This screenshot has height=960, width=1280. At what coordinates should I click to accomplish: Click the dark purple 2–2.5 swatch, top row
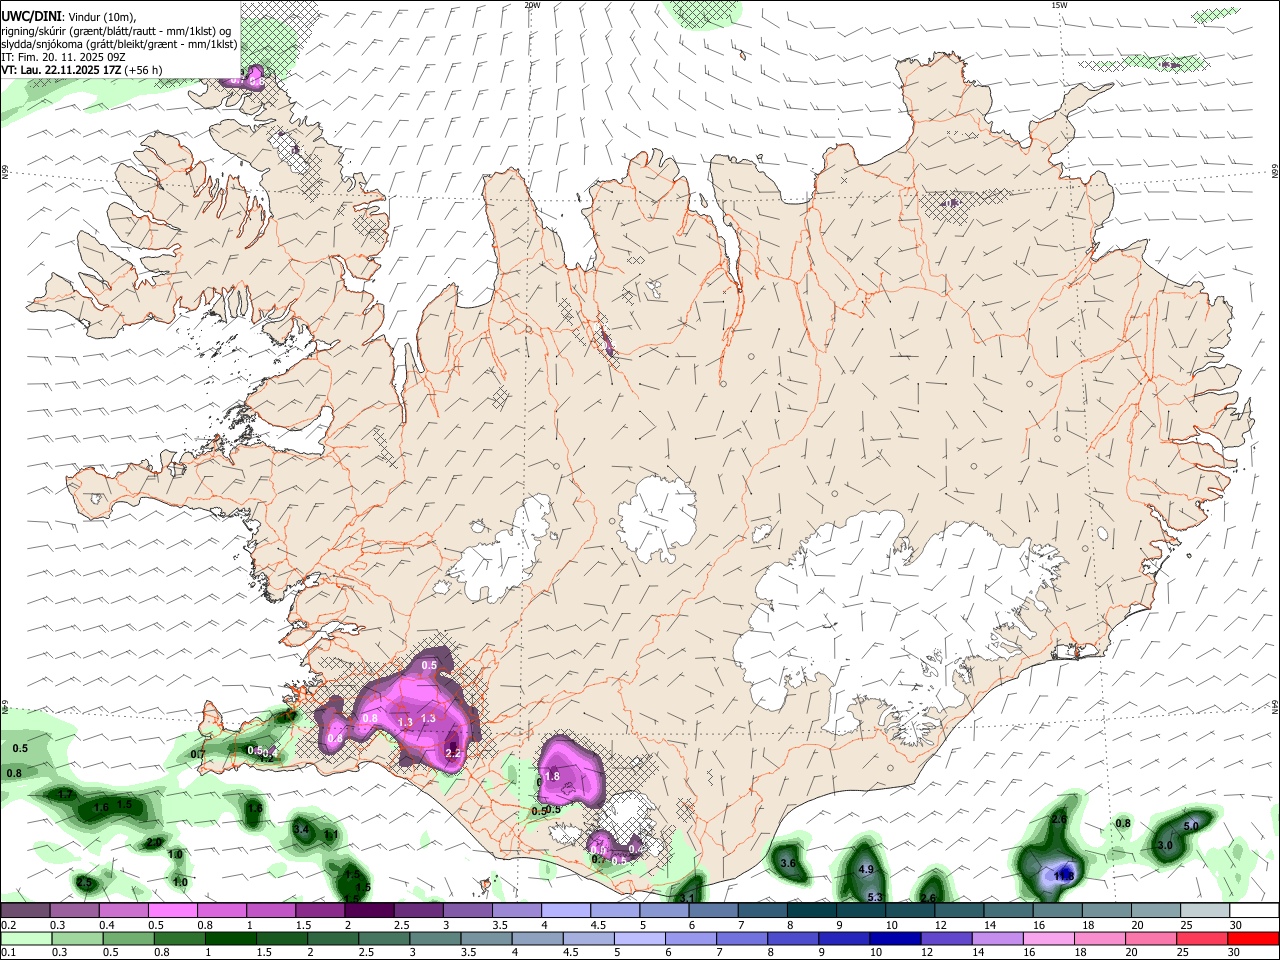tap(370, 911)
